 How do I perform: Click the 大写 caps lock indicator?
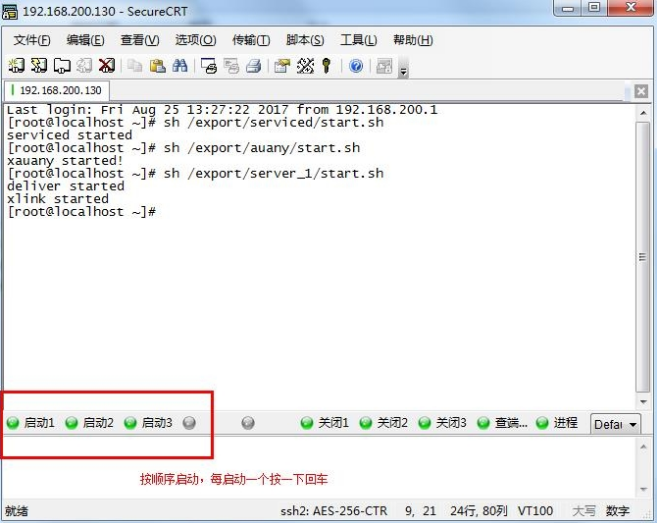(584, 511)
